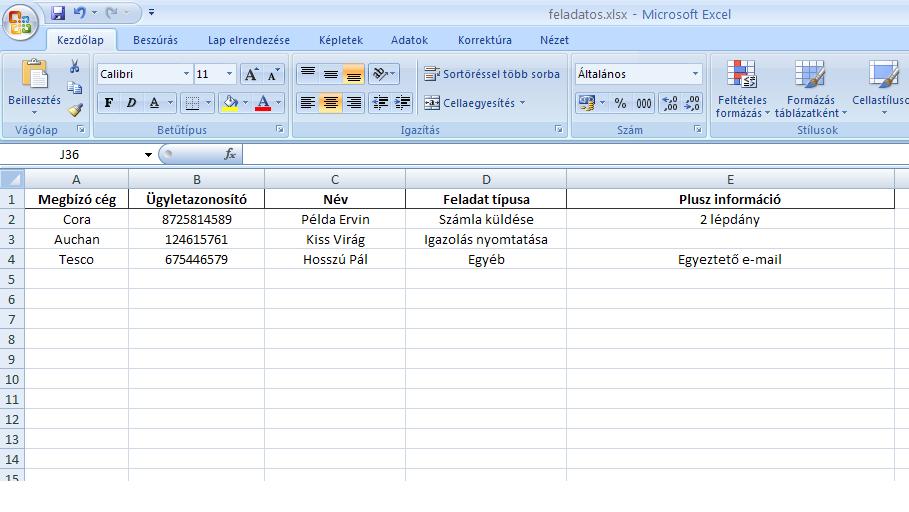Decrease the cell indent

380,103
